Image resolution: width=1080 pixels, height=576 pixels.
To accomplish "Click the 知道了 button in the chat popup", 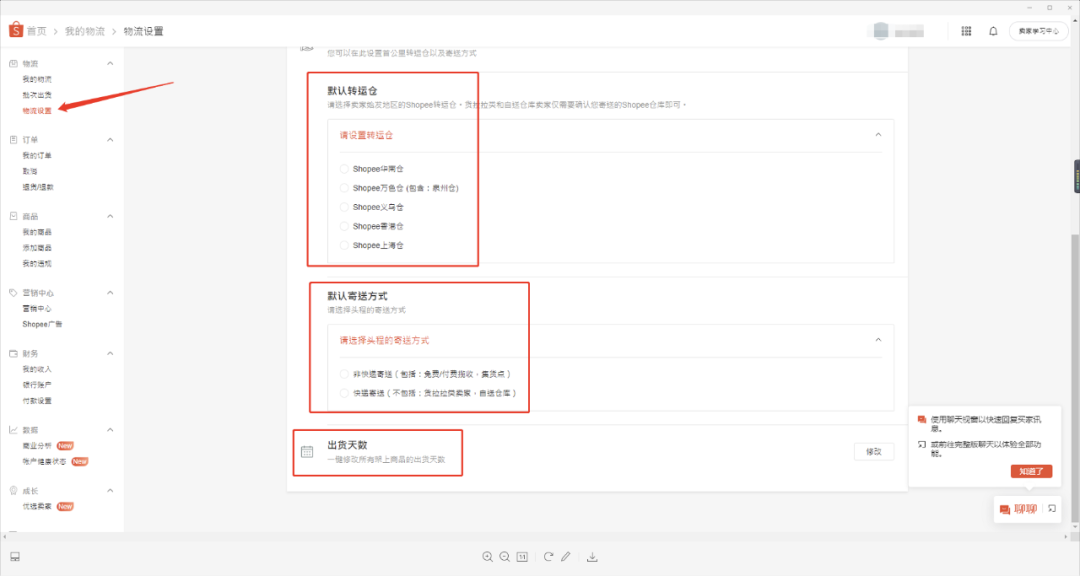I will pos(1031,471).
